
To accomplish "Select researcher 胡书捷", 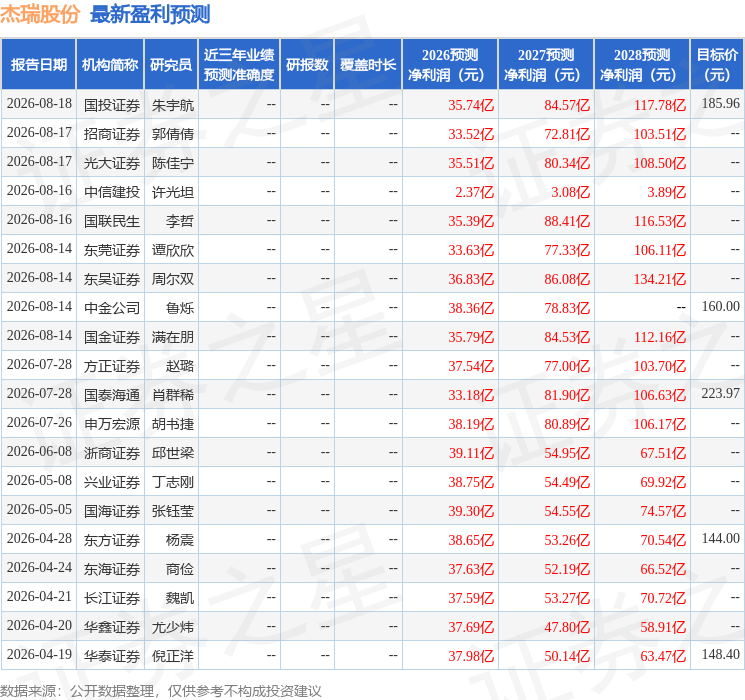I will (x=172, y=423).
